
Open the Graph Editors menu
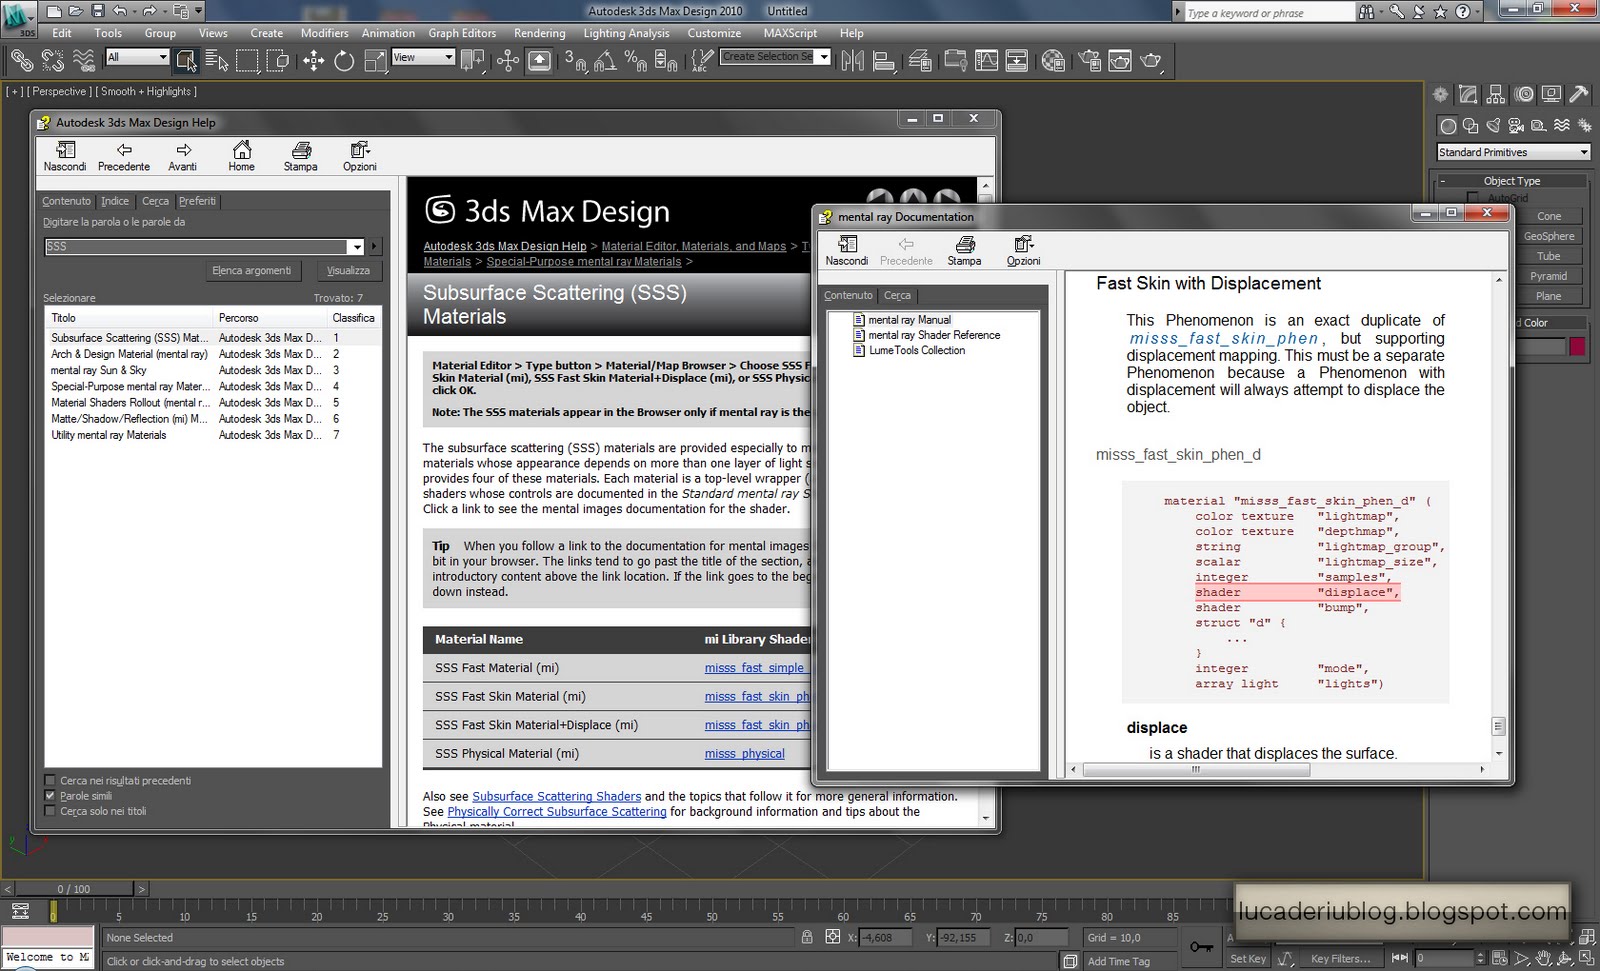pos(462,33)
